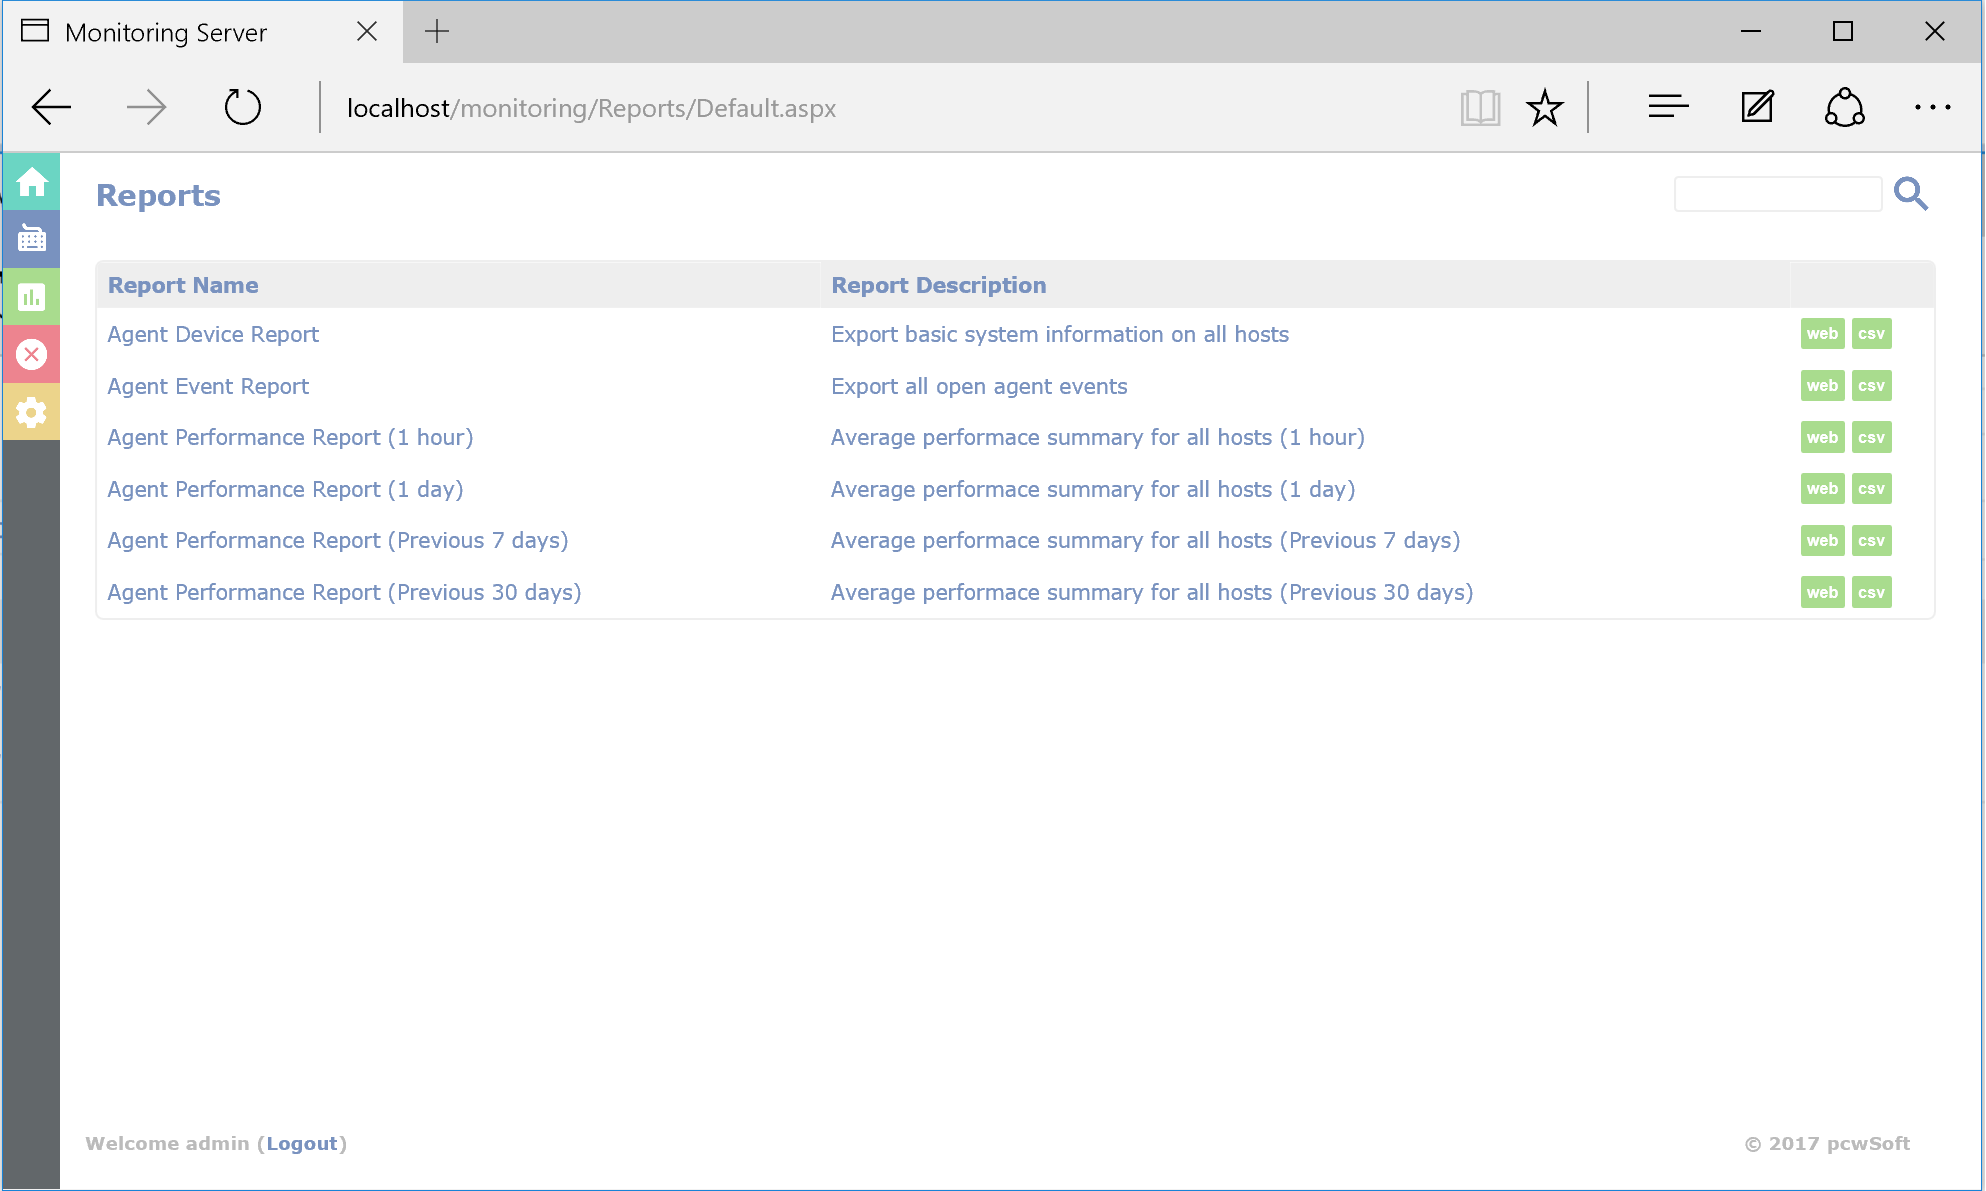Open Agent Performance Report (1 hour) link
This screenshot has height=1191, width=1986.
click(x=290, y=437)
